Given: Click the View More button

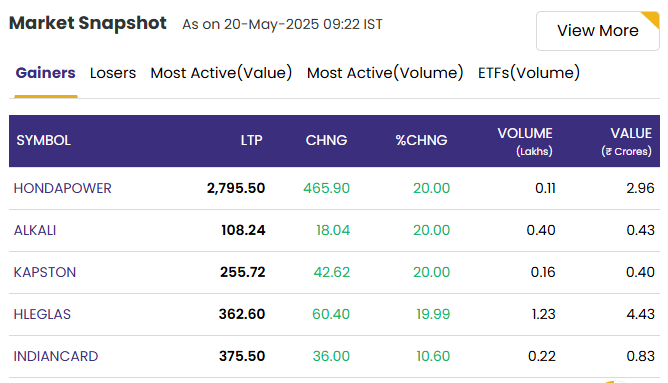Looking at the screenshot, I should click(598, 31).
